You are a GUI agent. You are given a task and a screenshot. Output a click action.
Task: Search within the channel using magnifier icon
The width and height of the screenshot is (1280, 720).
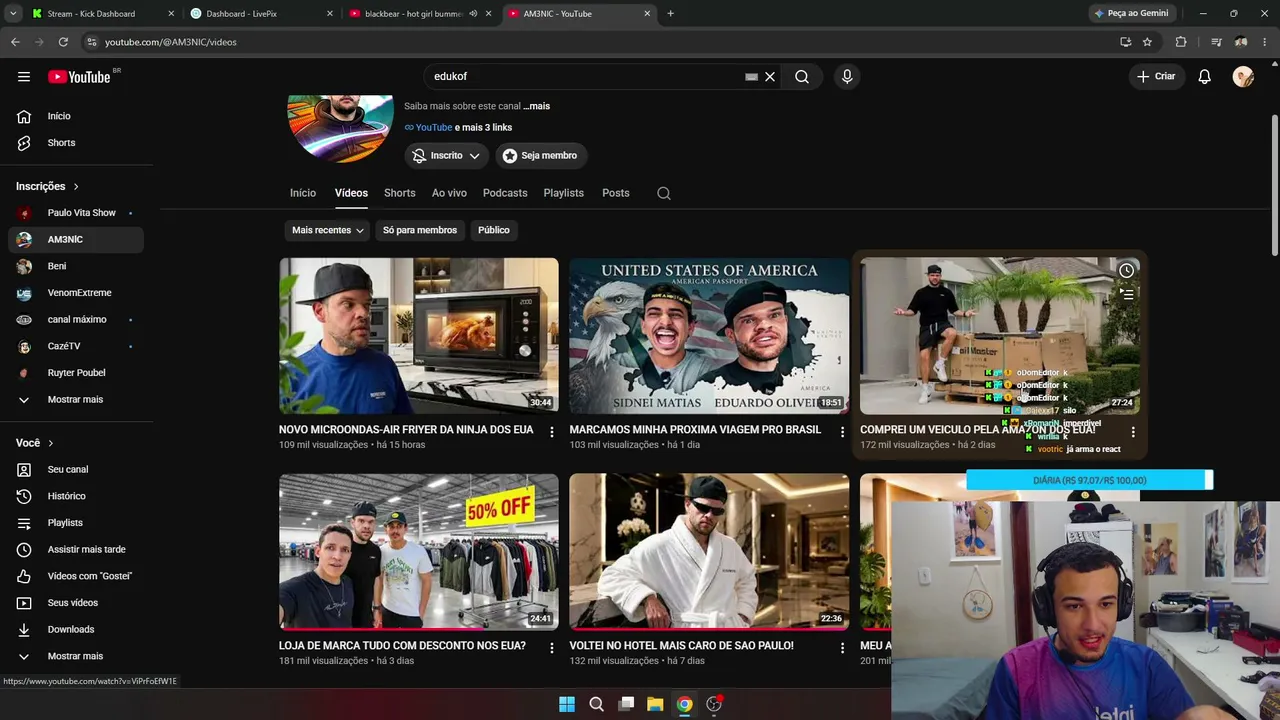click(x=664, y=193)
